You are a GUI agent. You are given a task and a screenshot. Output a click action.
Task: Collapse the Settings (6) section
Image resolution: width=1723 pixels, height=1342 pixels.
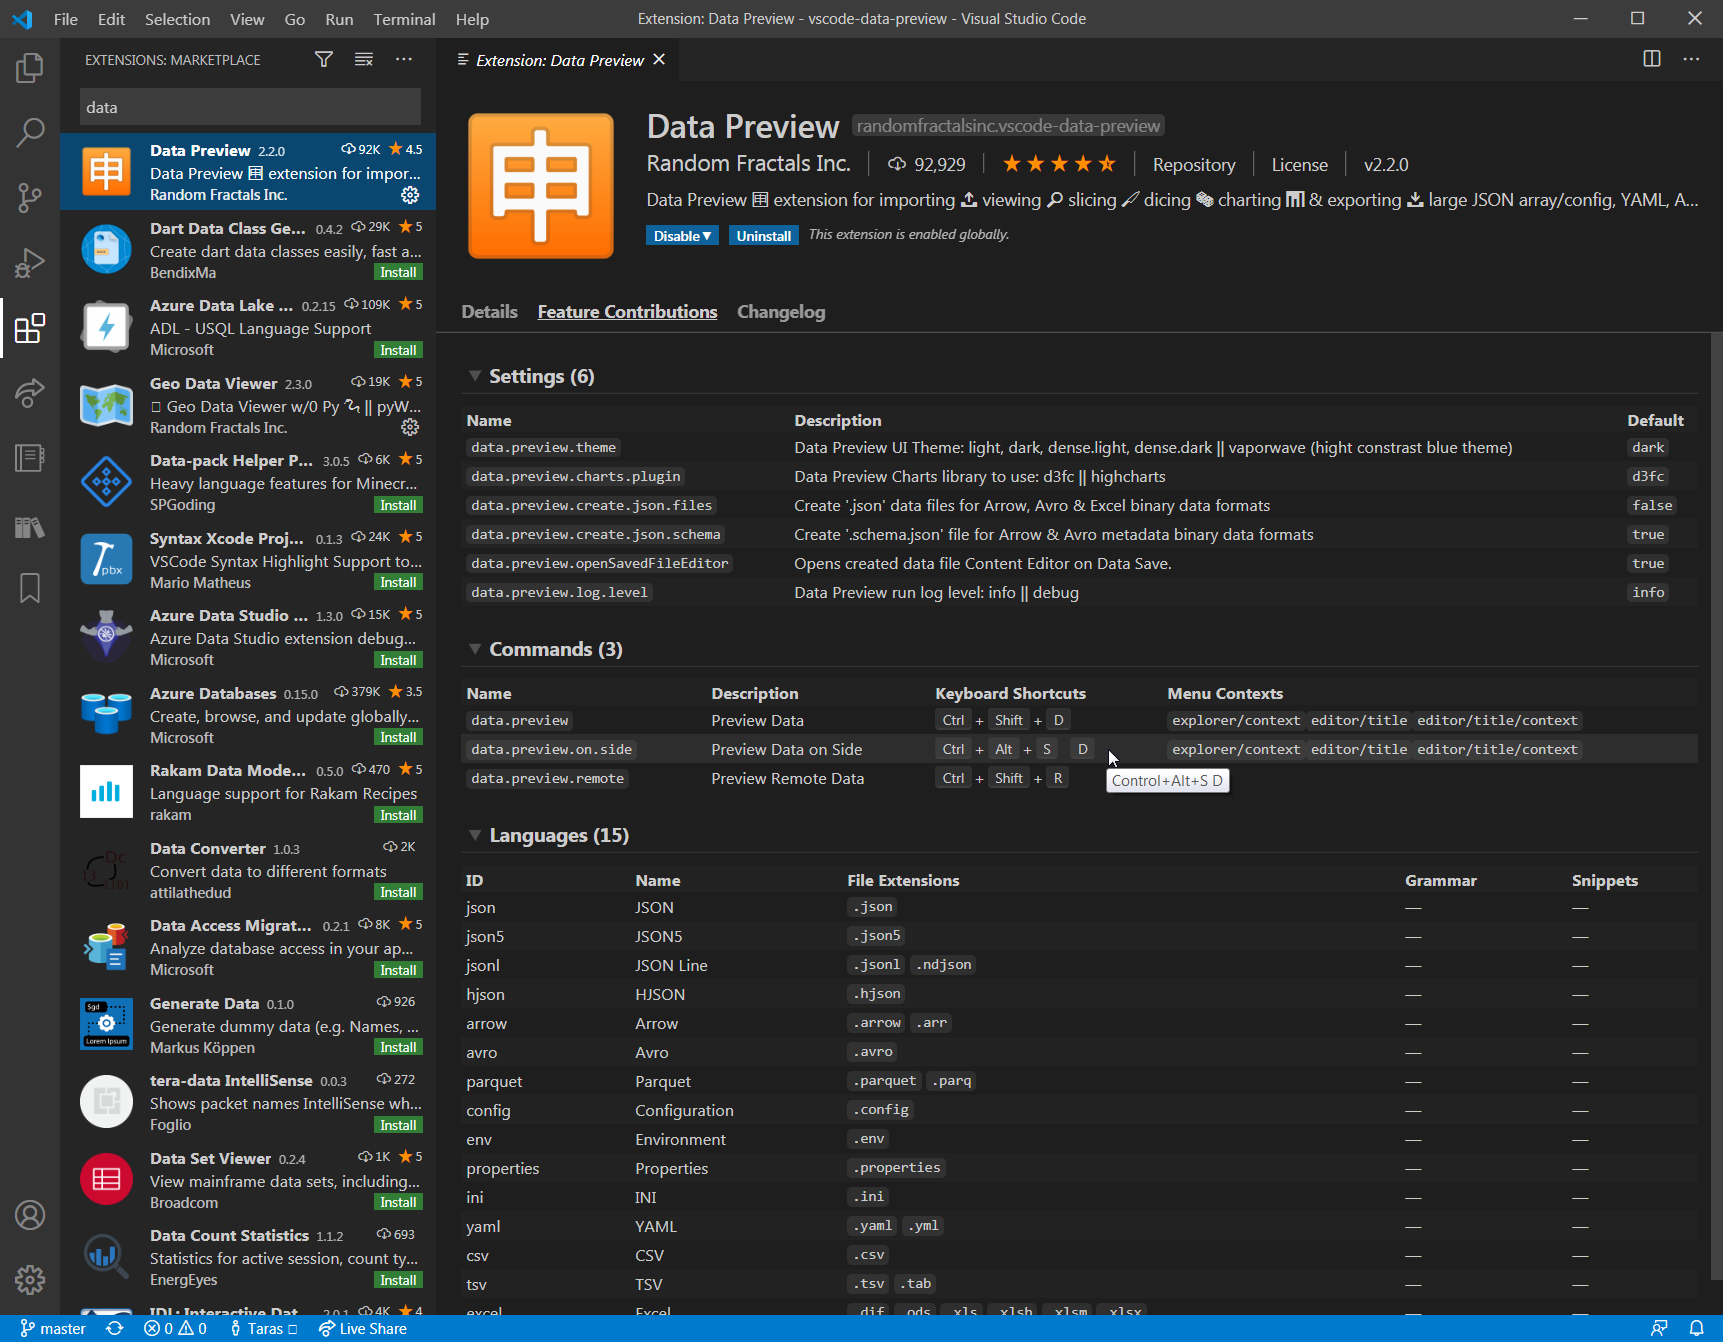475,376
